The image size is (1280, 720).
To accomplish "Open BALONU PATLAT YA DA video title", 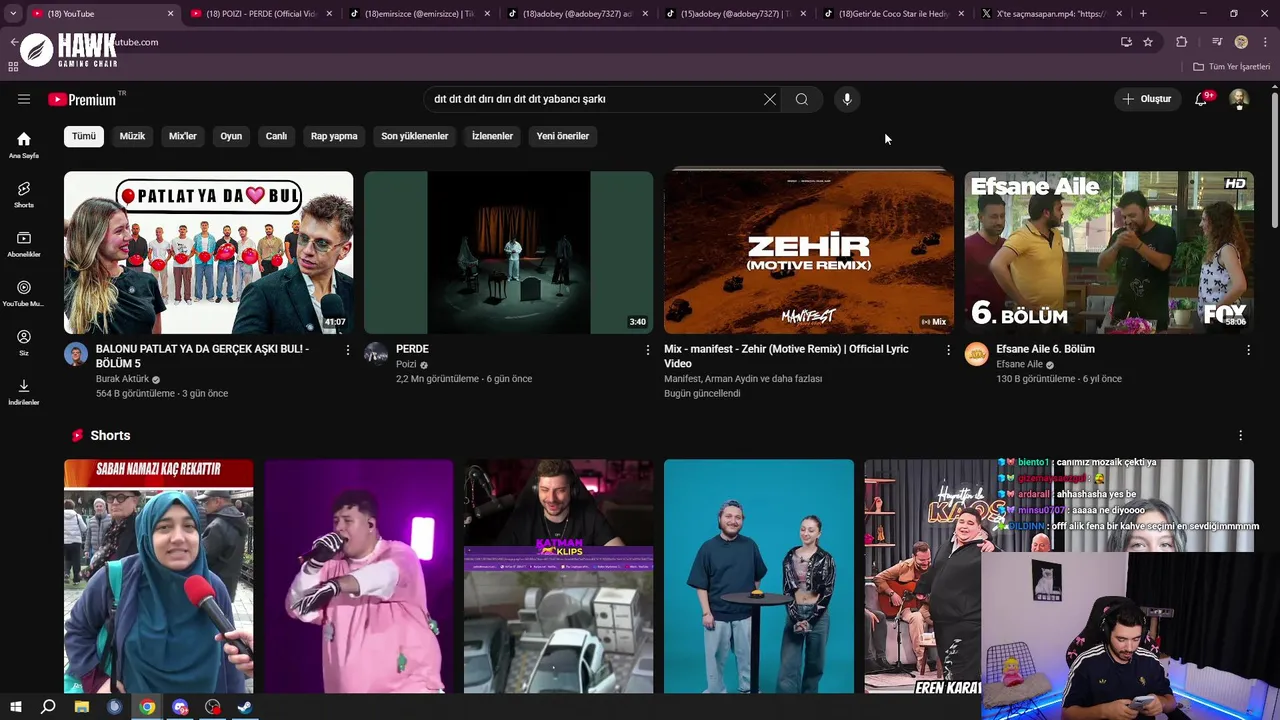I will [x=202, y=356].
